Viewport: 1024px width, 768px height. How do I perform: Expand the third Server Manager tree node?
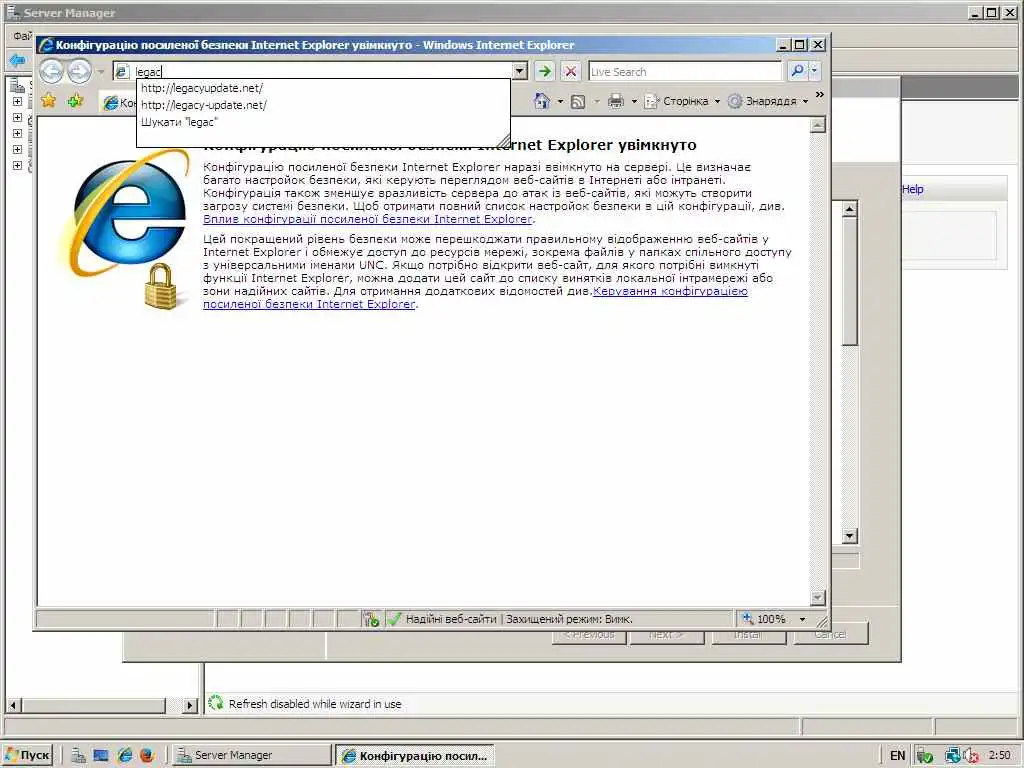[18, 133]
